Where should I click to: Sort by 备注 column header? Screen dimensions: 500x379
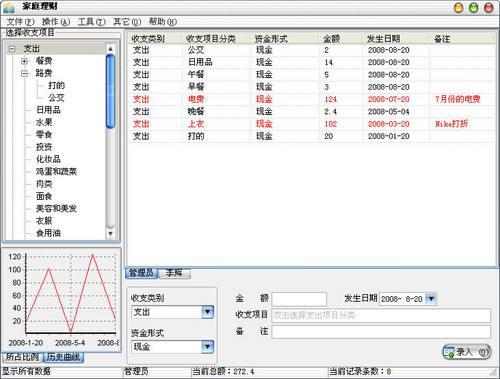coord(462,39)
